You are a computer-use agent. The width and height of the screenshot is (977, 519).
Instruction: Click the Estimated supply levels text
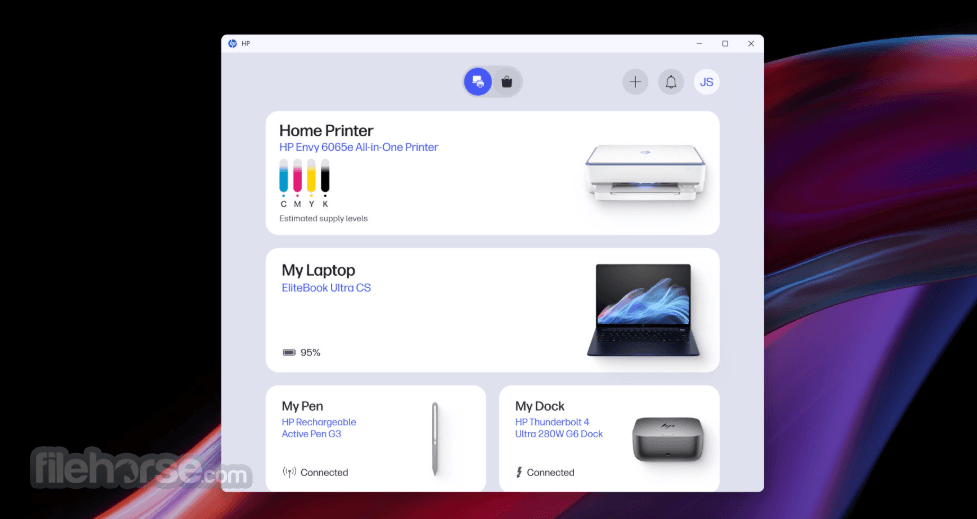(x=323, y=219)
